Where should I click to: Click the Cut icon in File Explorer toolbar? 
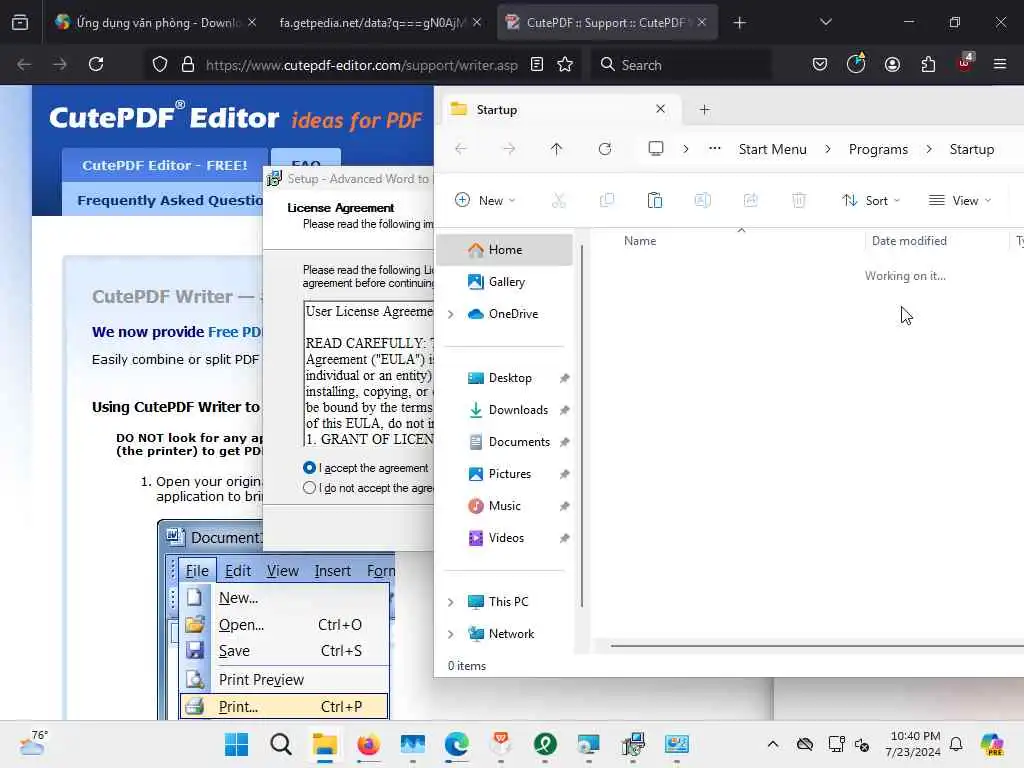point(558,200)
